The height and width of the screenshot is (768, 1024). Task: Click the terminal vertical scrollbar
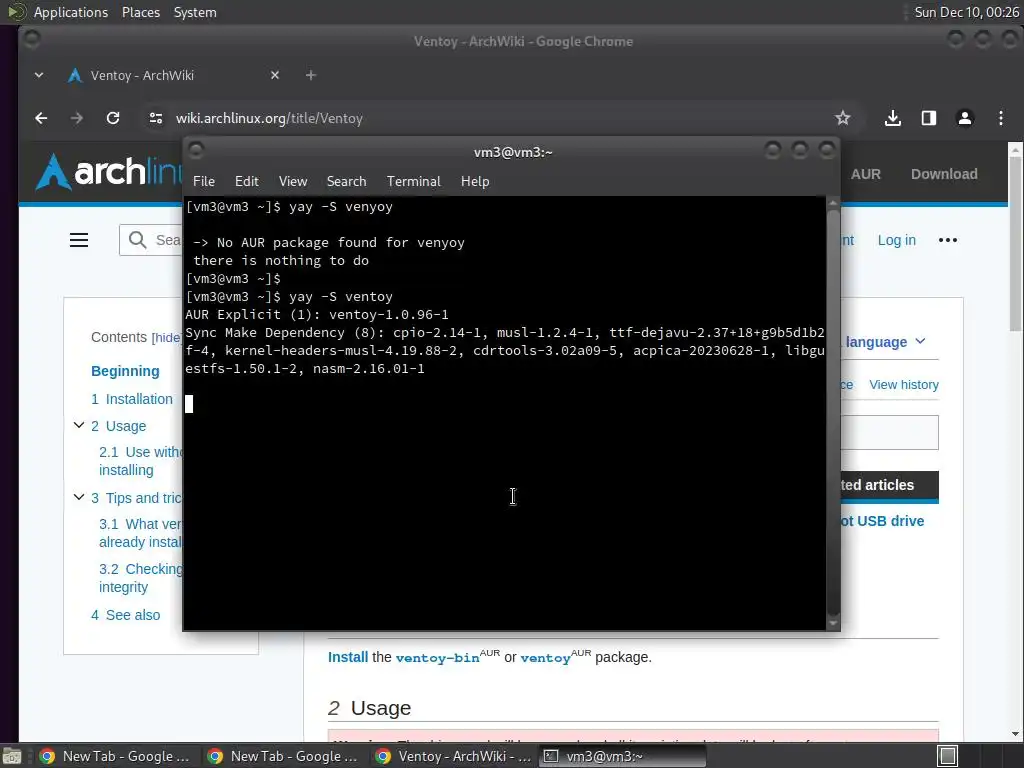pyautogui.click(x=833, y=413)
